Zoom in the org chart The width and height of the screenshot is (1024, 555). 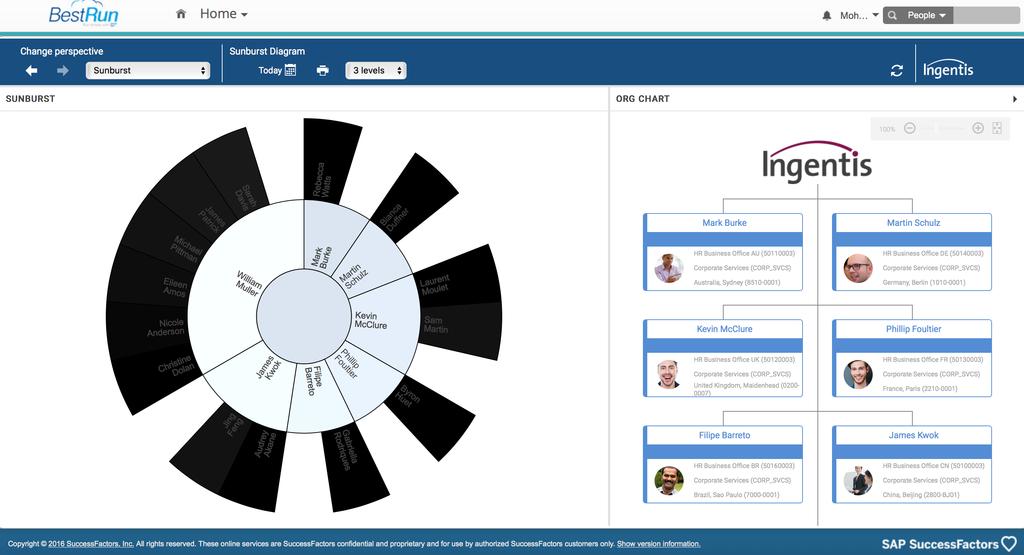(x=978, y=129)
